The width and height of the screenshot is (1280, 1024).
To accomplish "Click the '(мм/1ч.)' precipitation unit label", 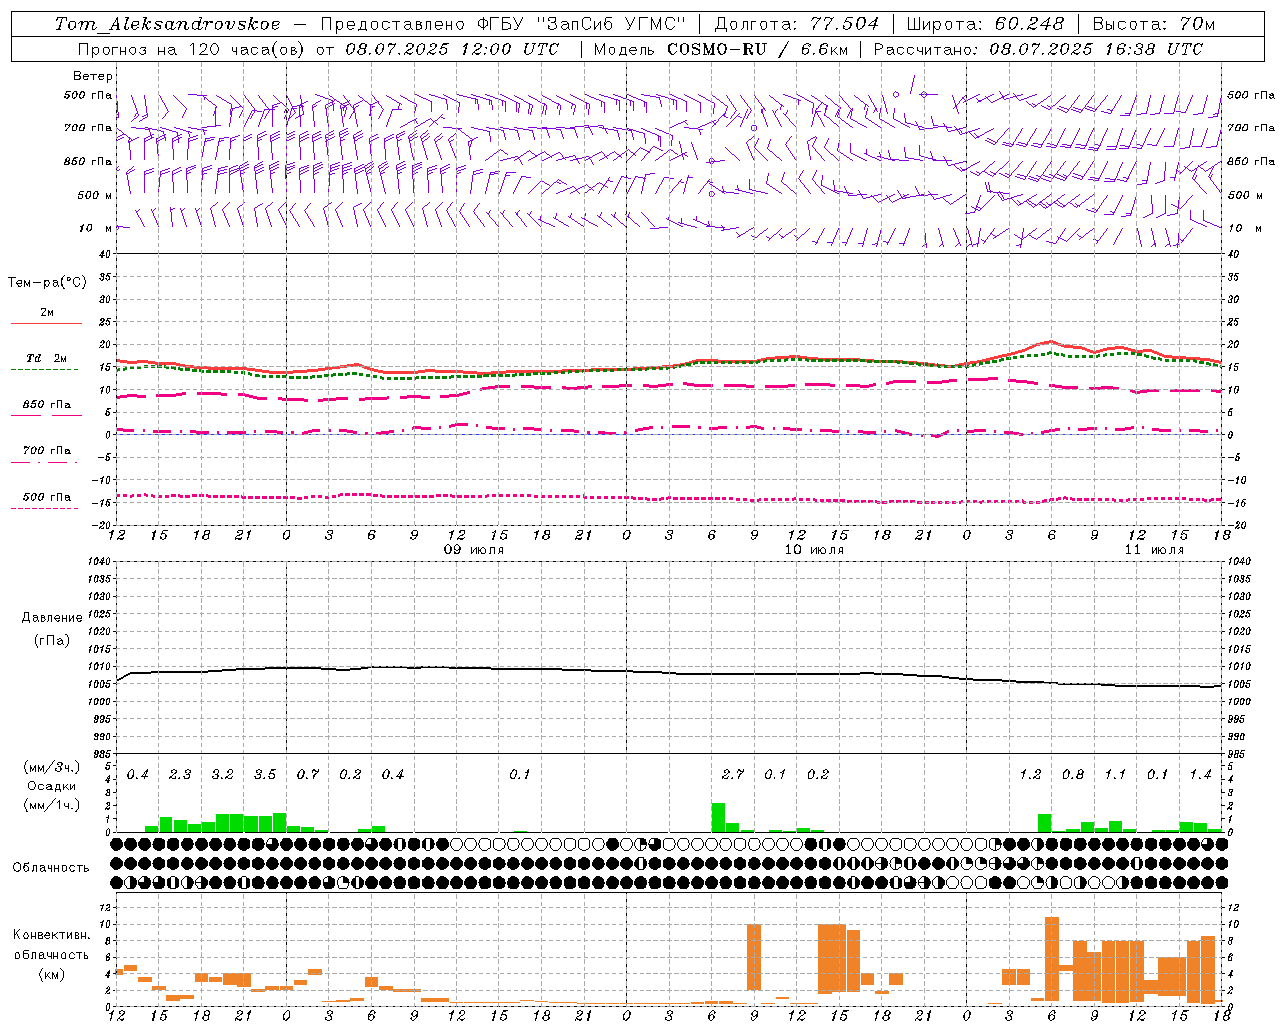I will click(x=51, y=805).
